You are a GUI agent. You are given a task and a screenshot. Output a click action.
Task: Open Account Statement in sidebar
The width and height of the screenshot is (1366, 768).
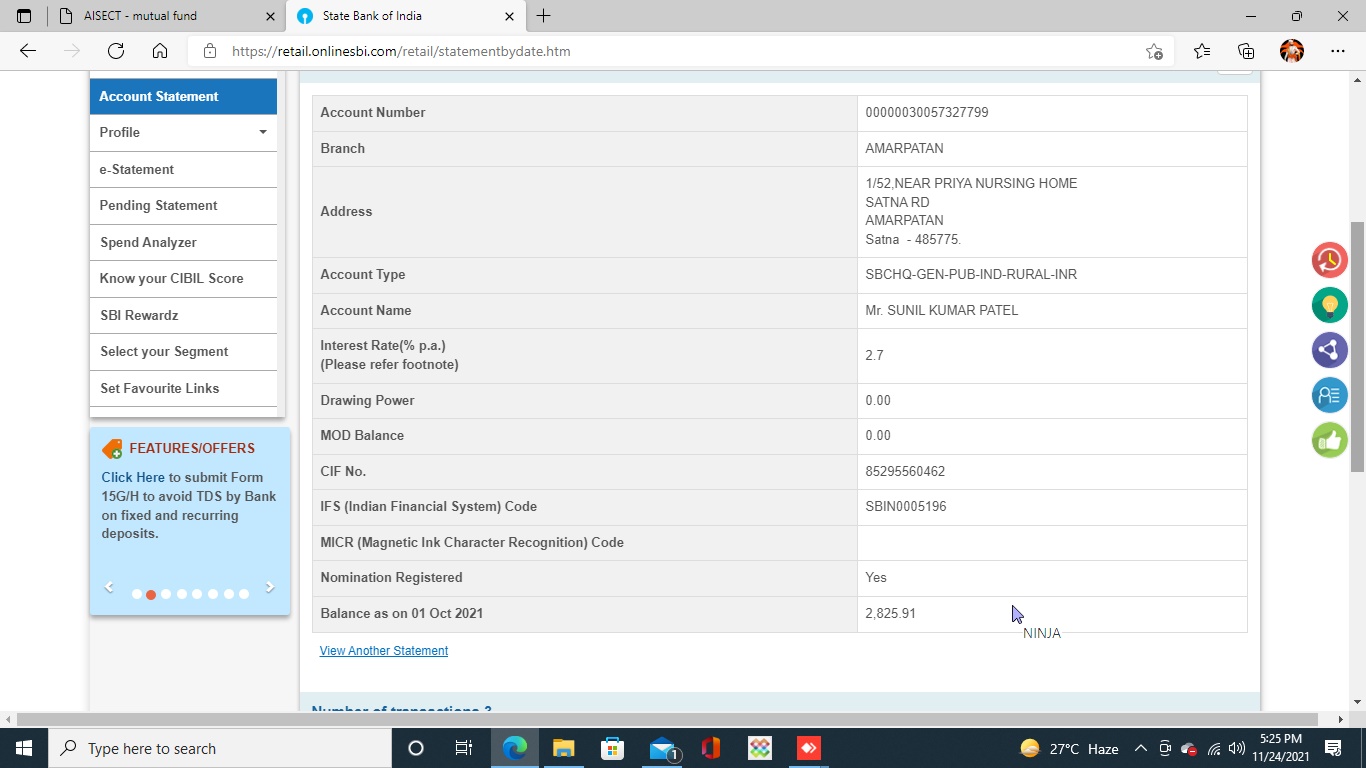(x=183, y=96)
